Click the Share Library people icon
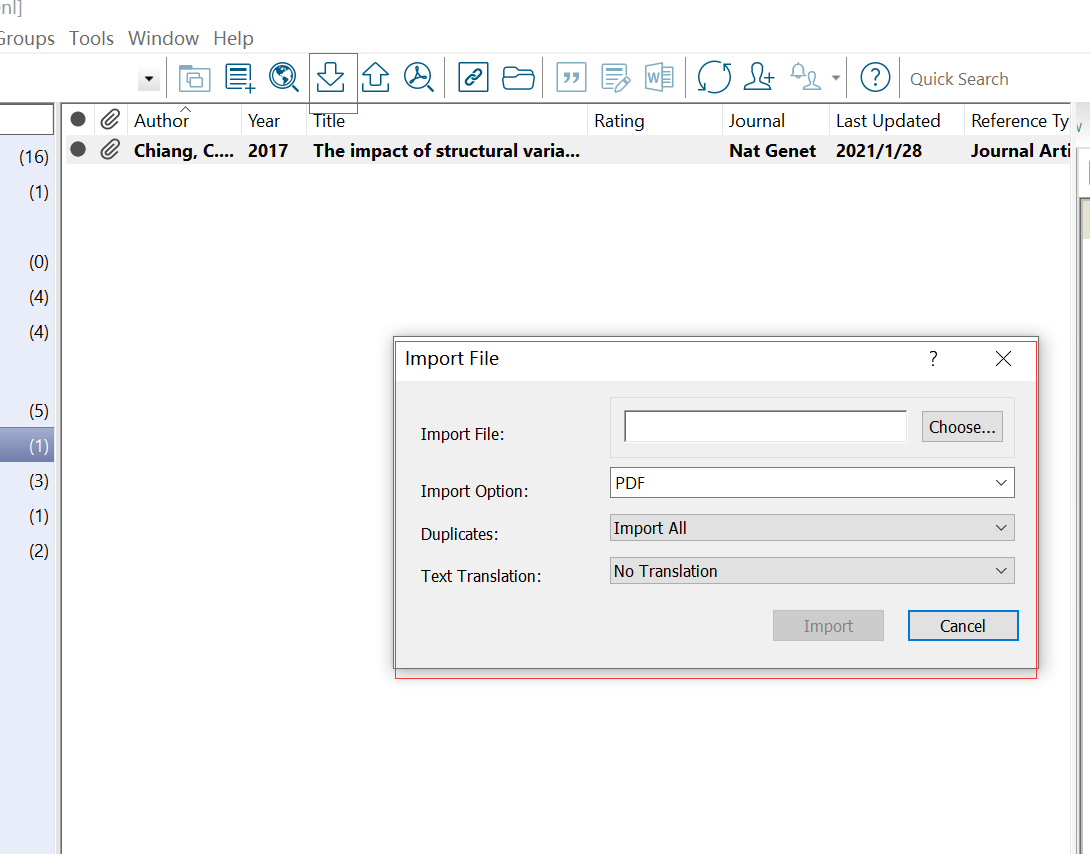Screen dimensions: 1090x854 point(758,77)
